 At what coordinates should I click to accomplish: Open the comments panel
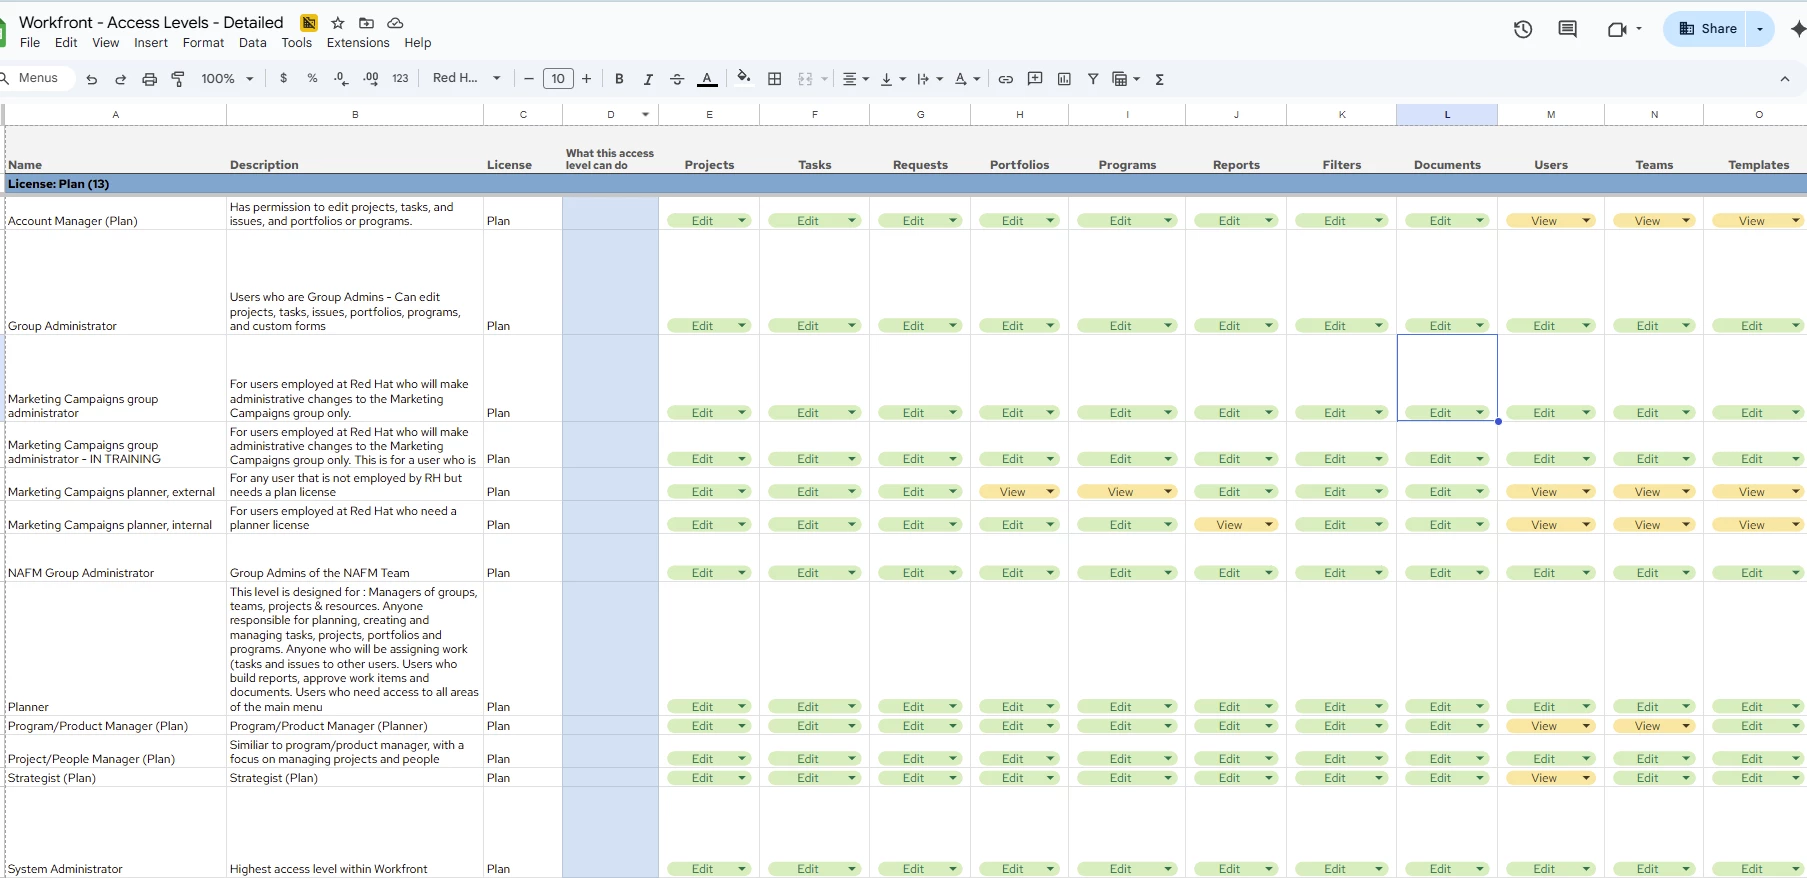[x=1568, y=29]
